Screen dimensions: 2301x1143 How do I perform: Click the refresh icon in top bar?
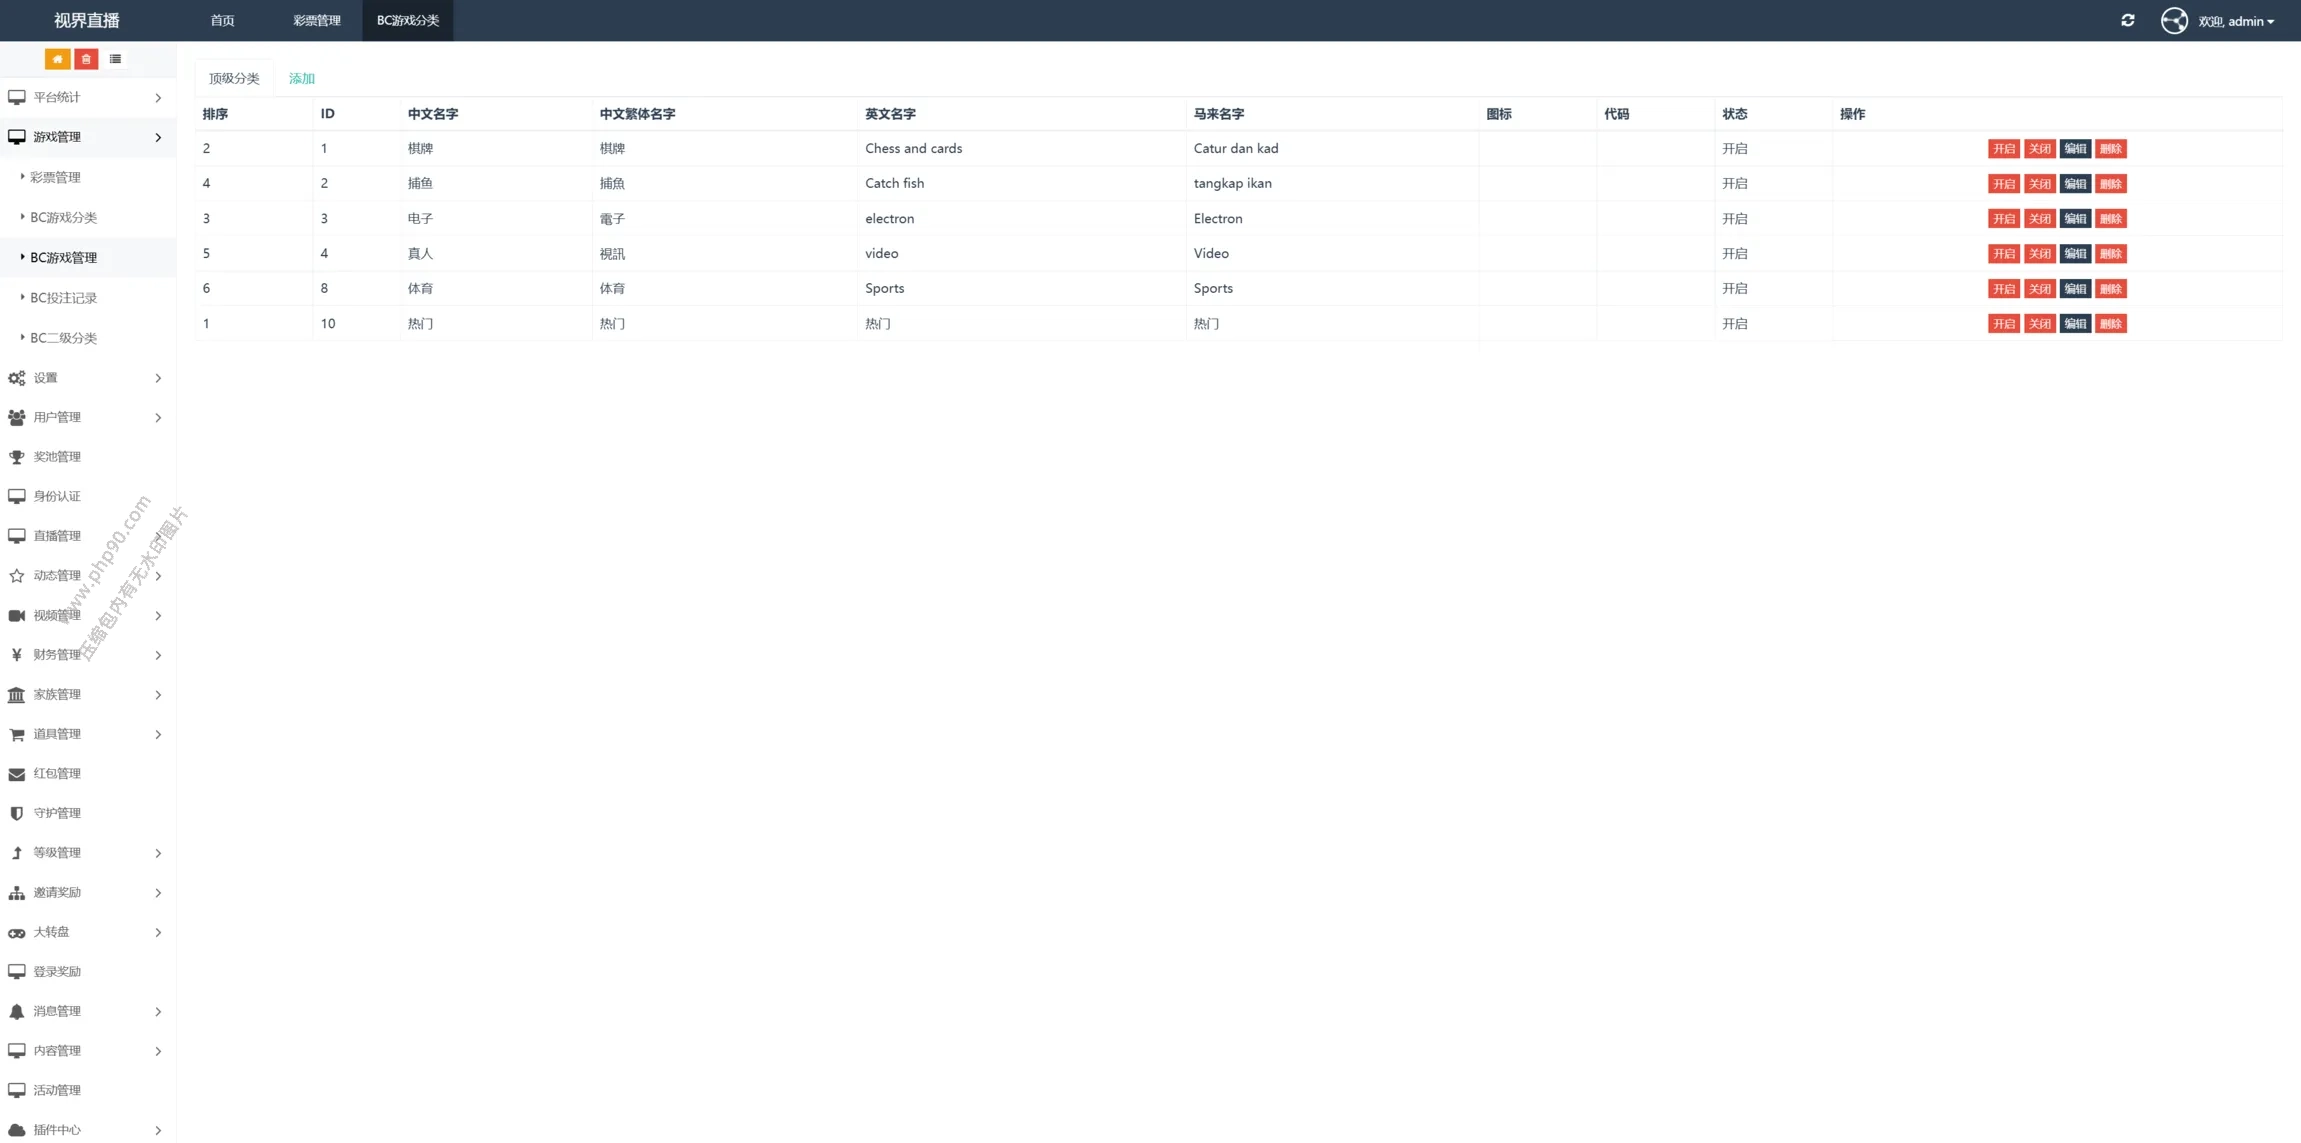coord(2127,20)
